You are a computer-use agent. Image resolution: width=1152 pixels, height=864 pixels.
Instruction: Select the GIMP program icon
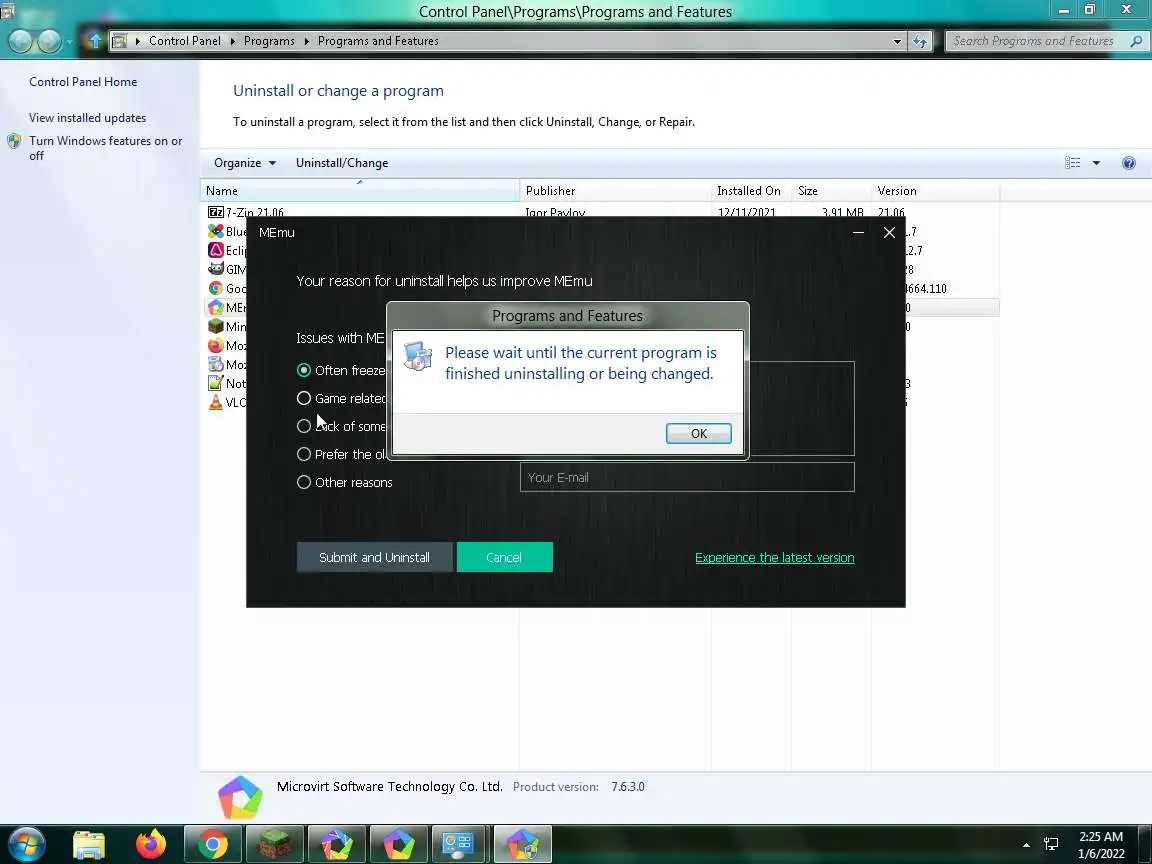pos(215,269)
